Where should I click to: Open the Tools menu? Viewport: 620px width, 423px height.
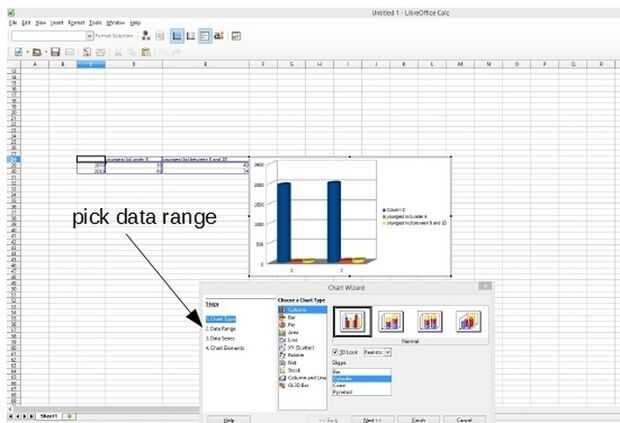click(95, 23)
